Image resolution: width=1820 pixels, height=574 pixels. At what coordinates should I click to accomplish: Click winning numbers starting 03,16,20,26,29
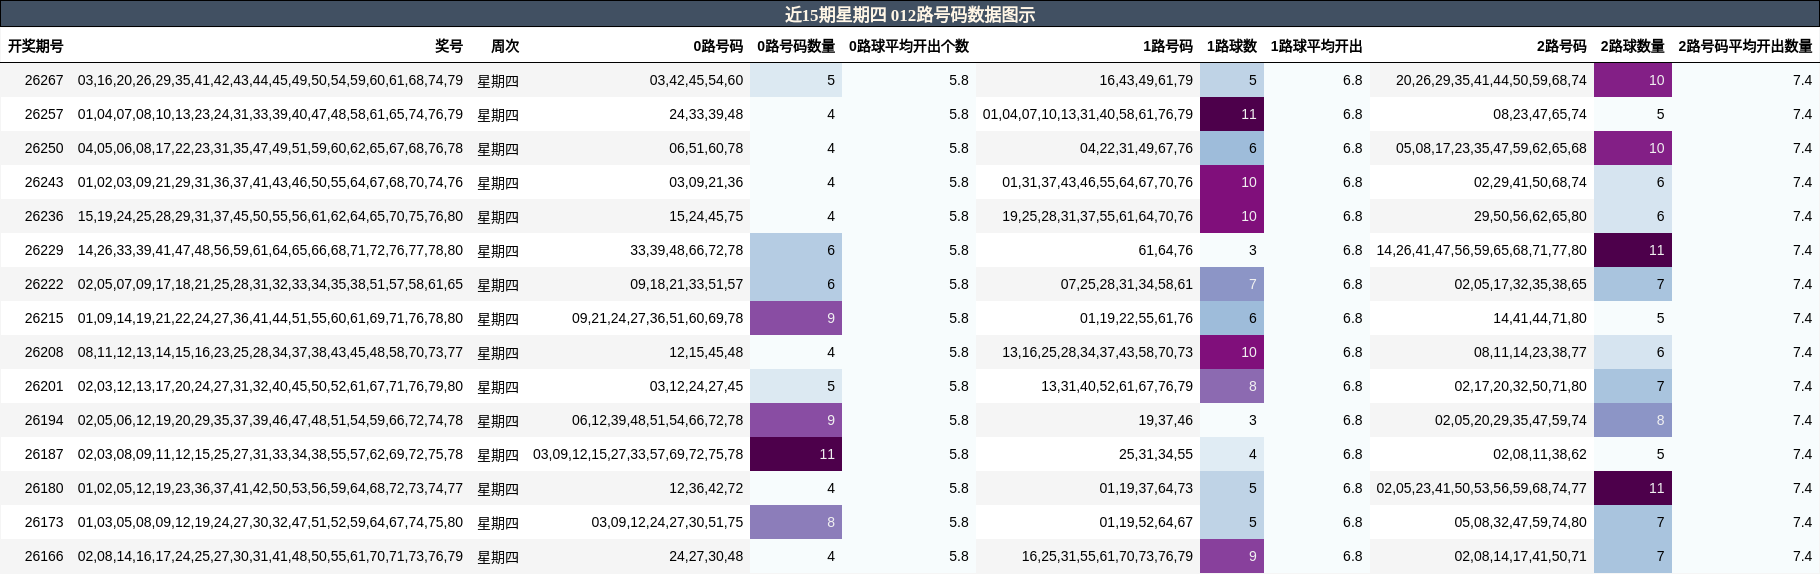[270, 80]
